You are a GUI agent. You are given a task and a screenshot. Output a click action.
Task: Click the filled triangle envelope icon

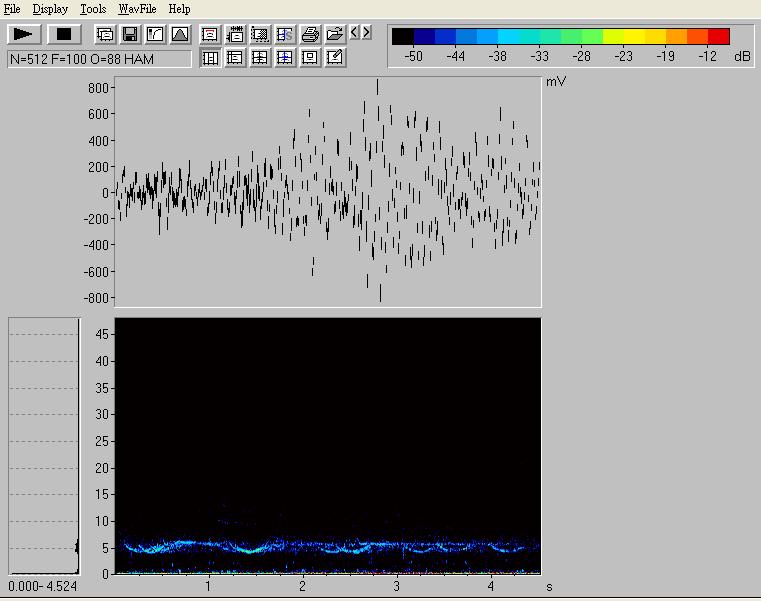pos(180,34)
